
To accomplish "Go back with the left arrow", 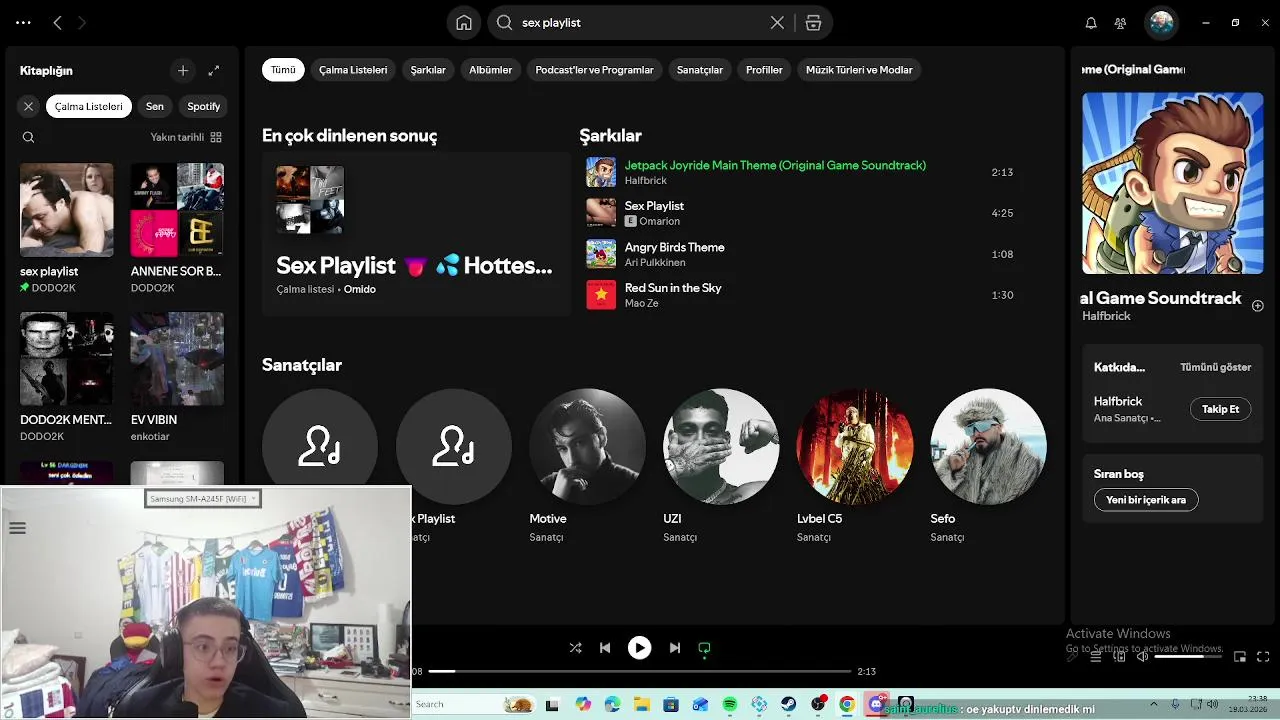I will [57, 22].
